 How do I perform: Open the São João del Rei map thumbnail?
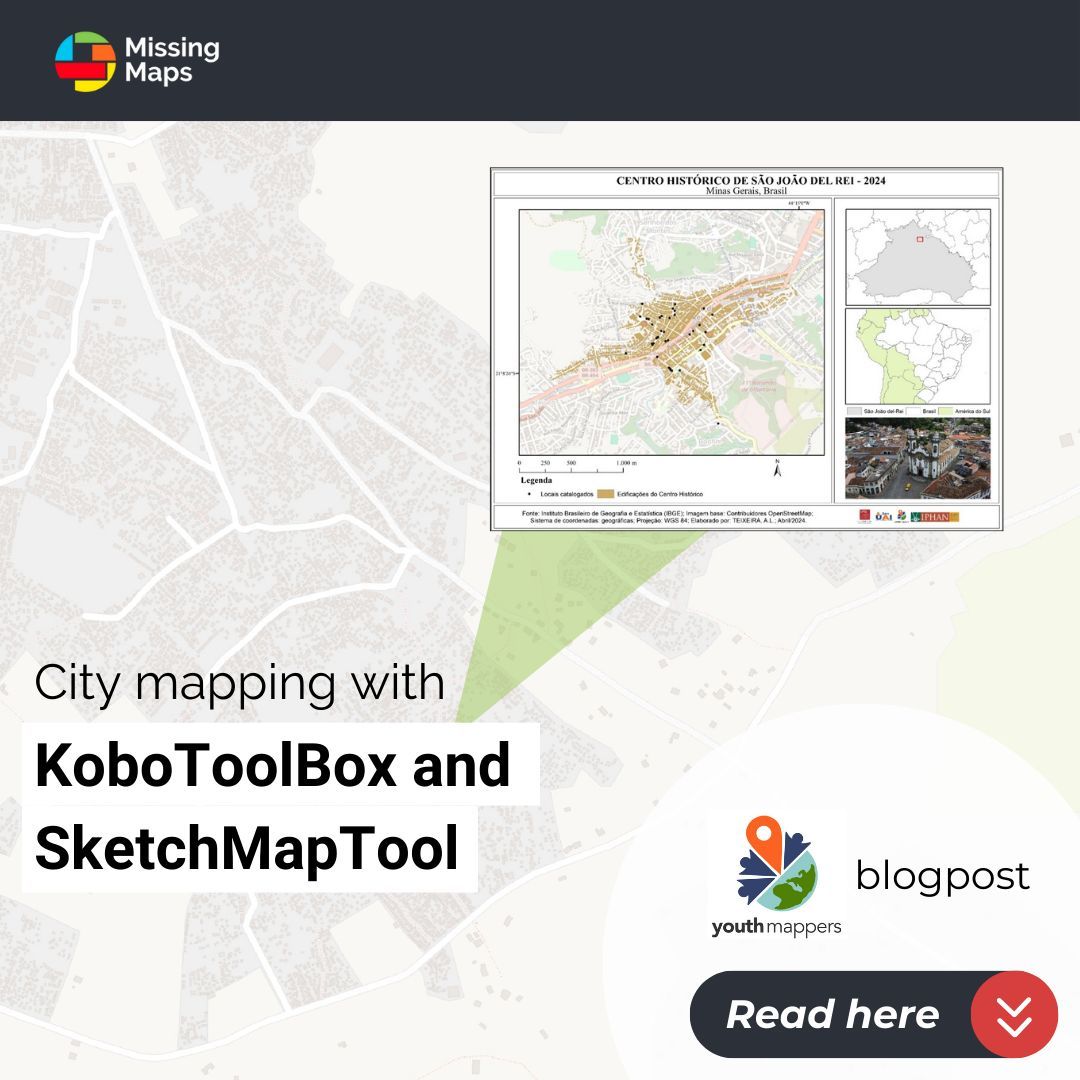point(746,349)
